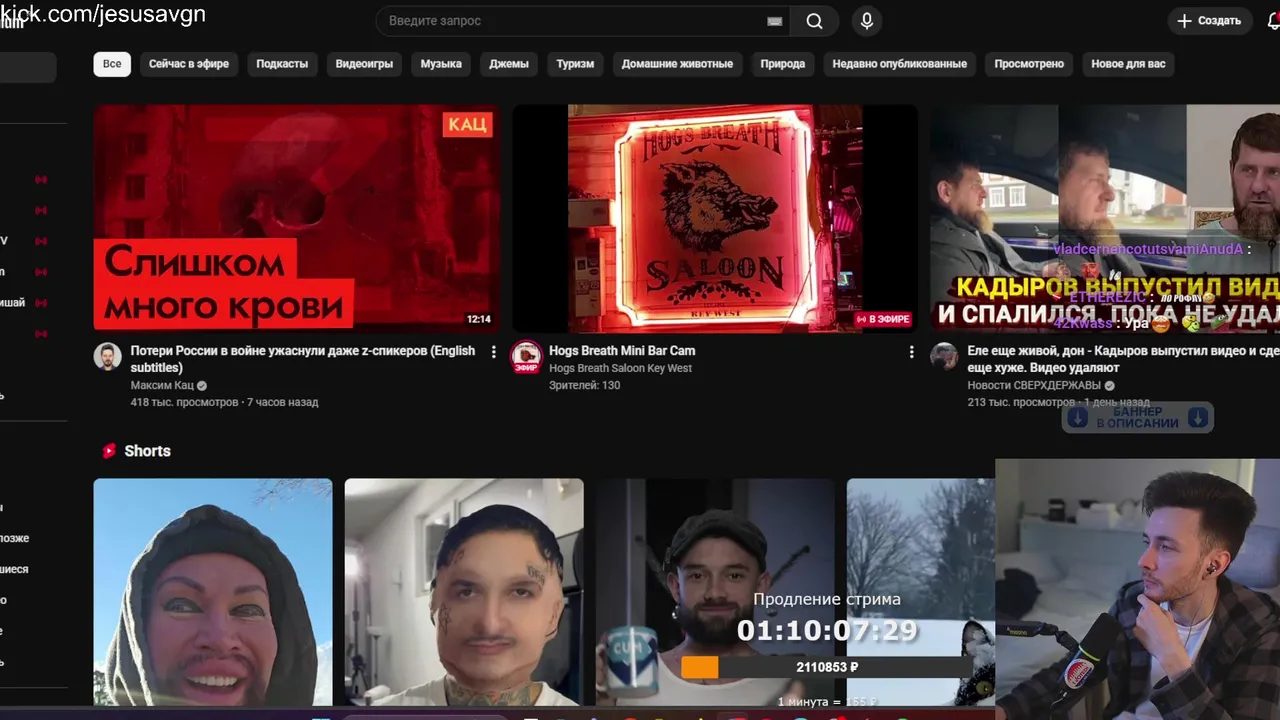
Task: Start voice search with the microphone icon
Action: pos(867,21)
